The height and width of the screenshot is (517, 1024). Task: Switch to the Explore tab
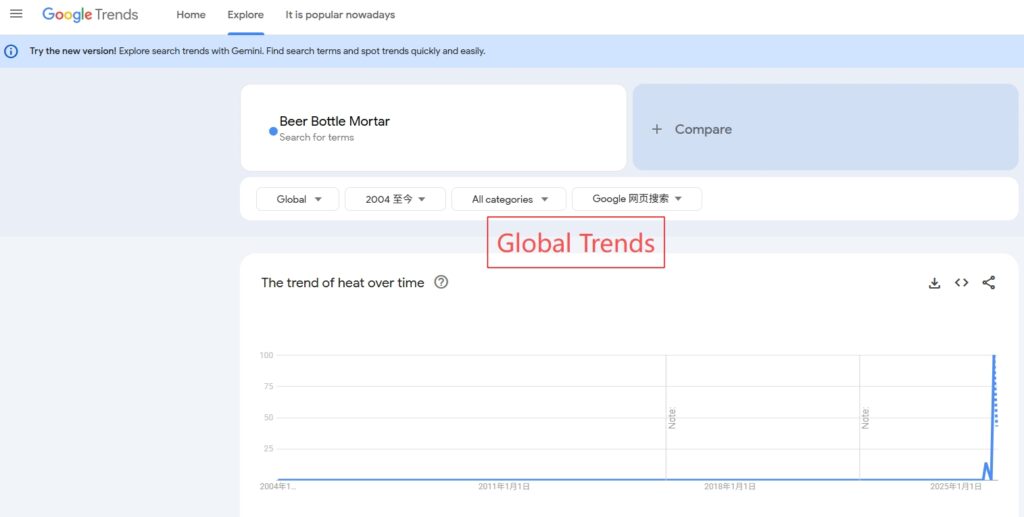pyautogui.click(x=245, y=15)
